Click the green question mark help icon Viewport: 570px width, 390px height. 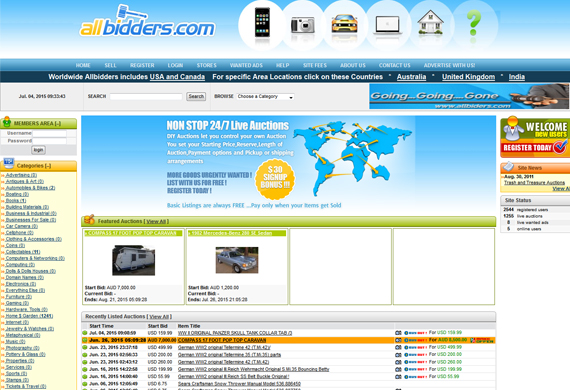[473, 23]
